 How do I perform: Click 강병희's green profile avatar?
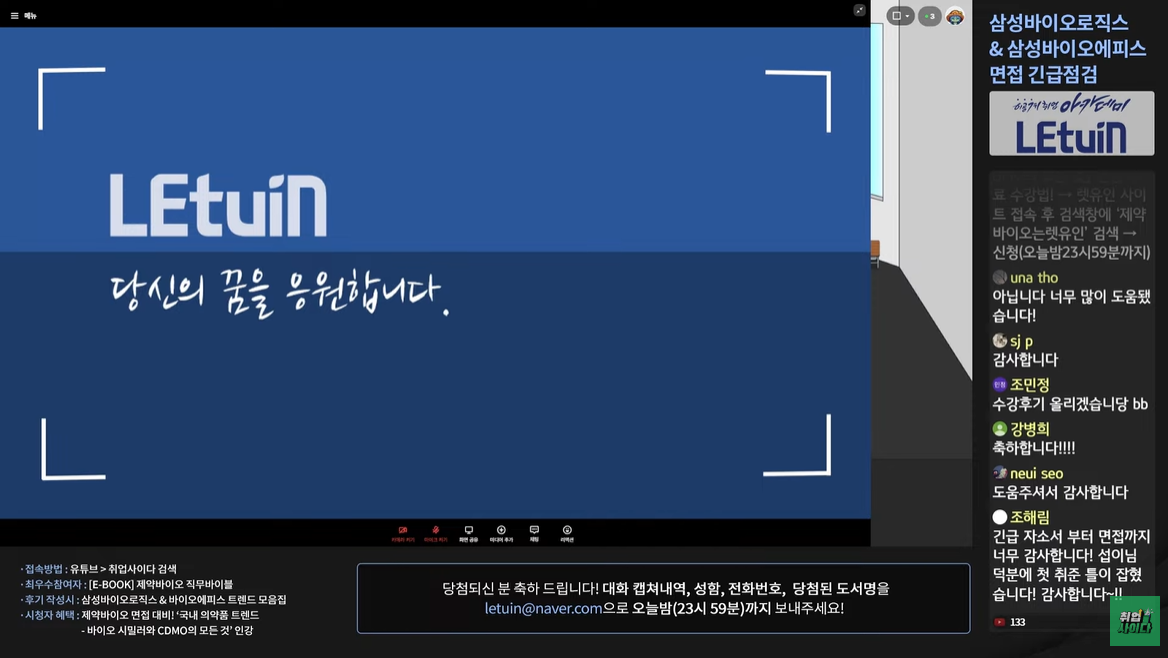tap(999, 428)
